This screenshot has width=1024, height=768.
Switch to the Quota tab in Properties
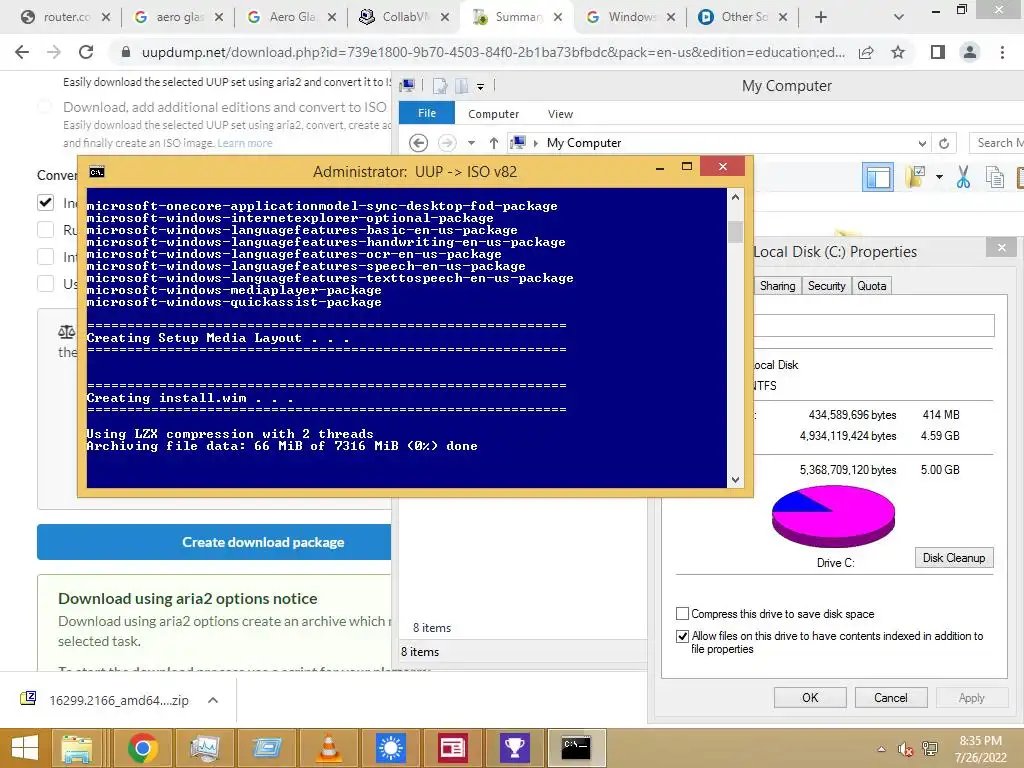click(871, 286)
